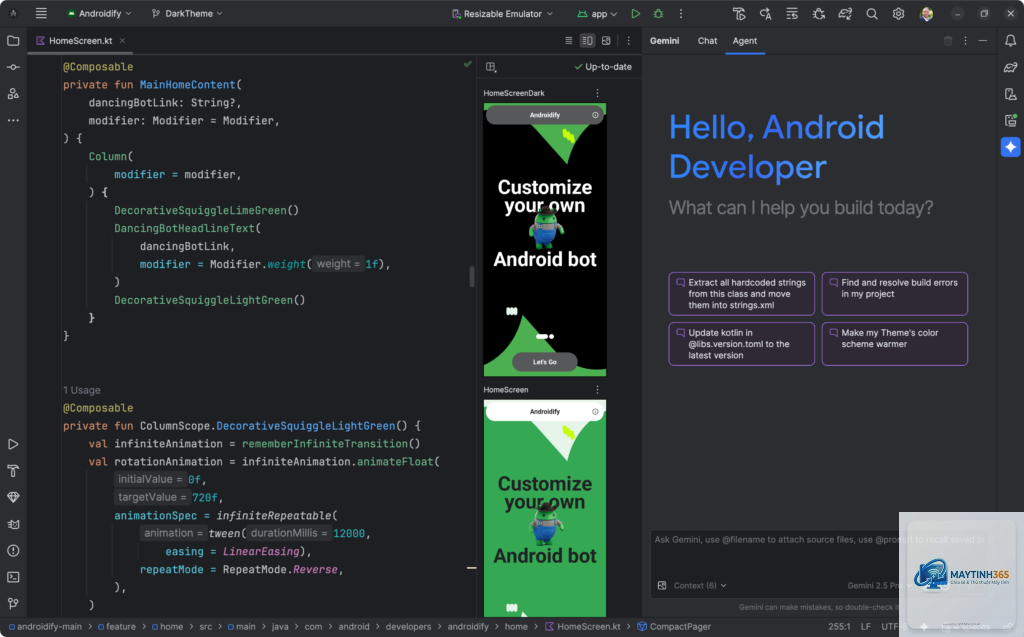Switch editor to split code and preview view
This screenshot has width=1024, height=637.
(x=587, y=41)
